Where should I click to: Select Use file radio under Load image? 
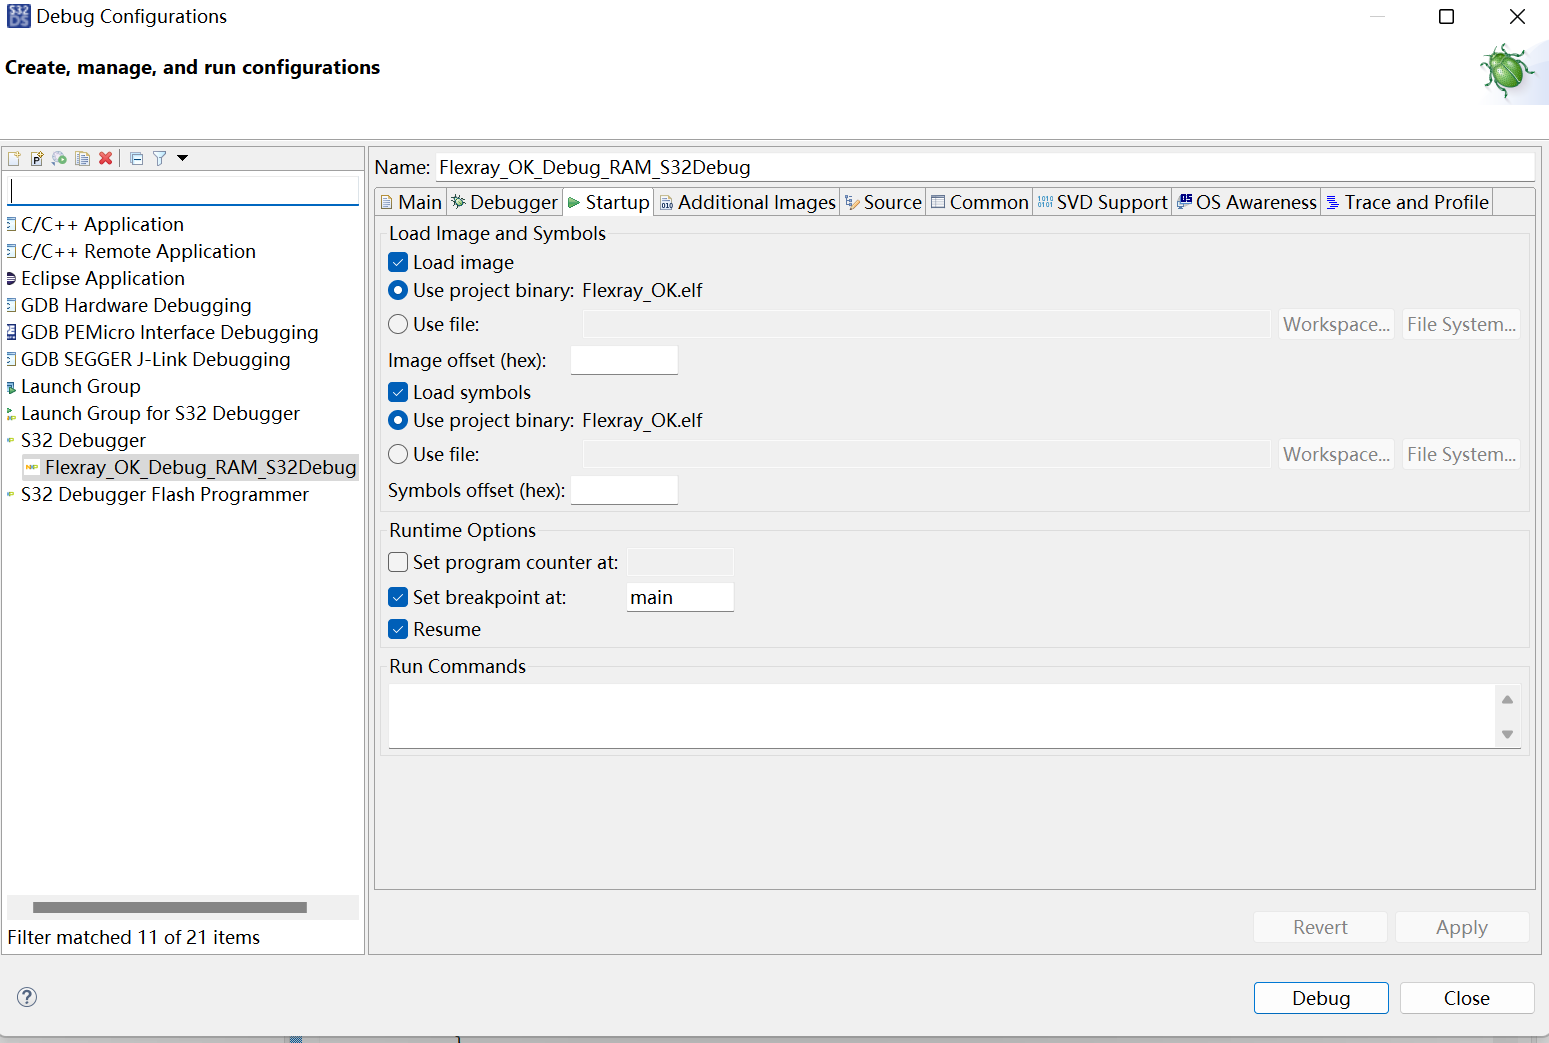tap(398, 324)
